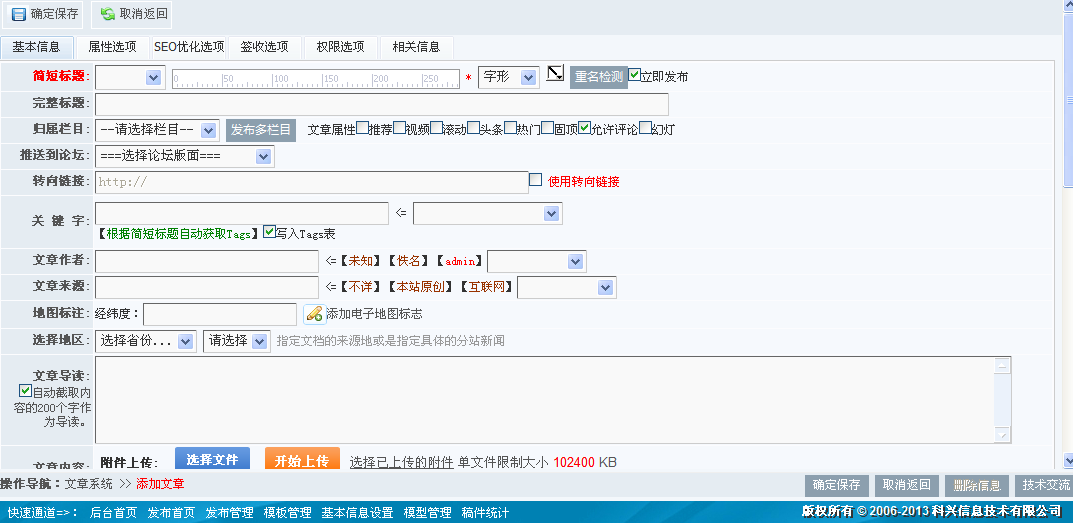
Task: Set author to admin
Action: tap(459, 261)
